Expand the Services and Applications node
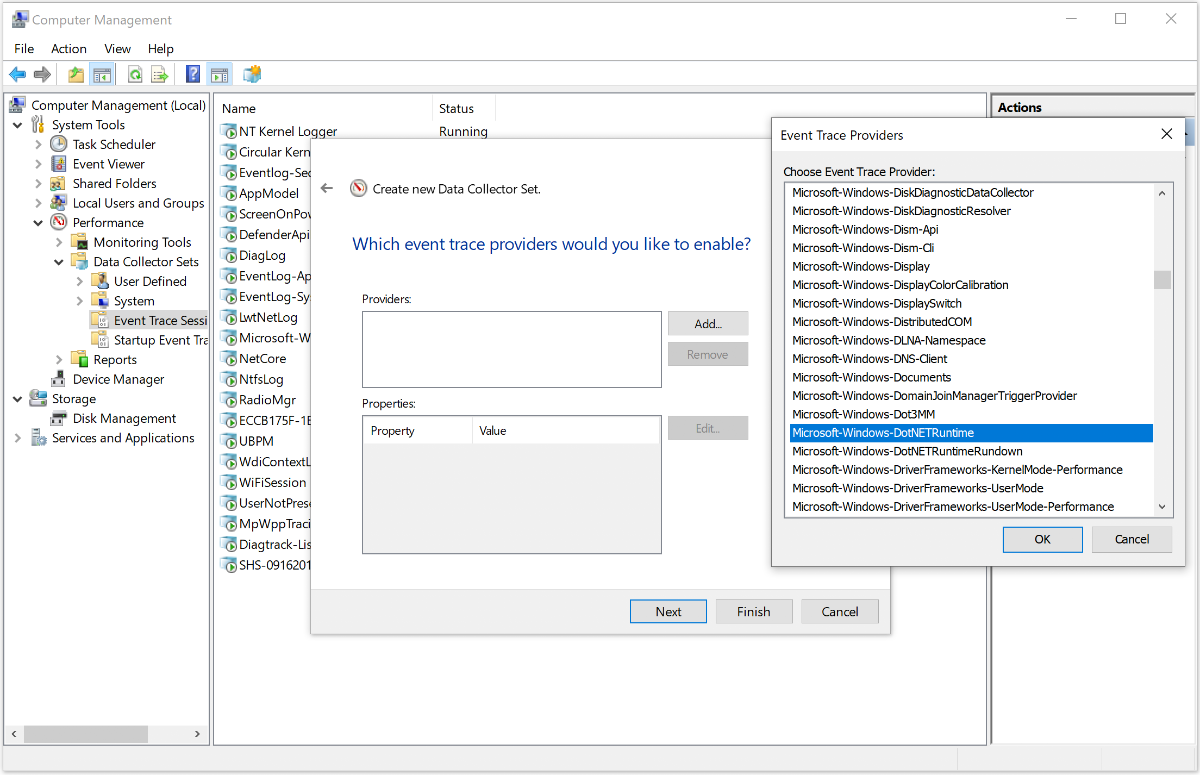The height and width of the screenshot is (775, 1200). pyautogui.click(x=18, y=438)
